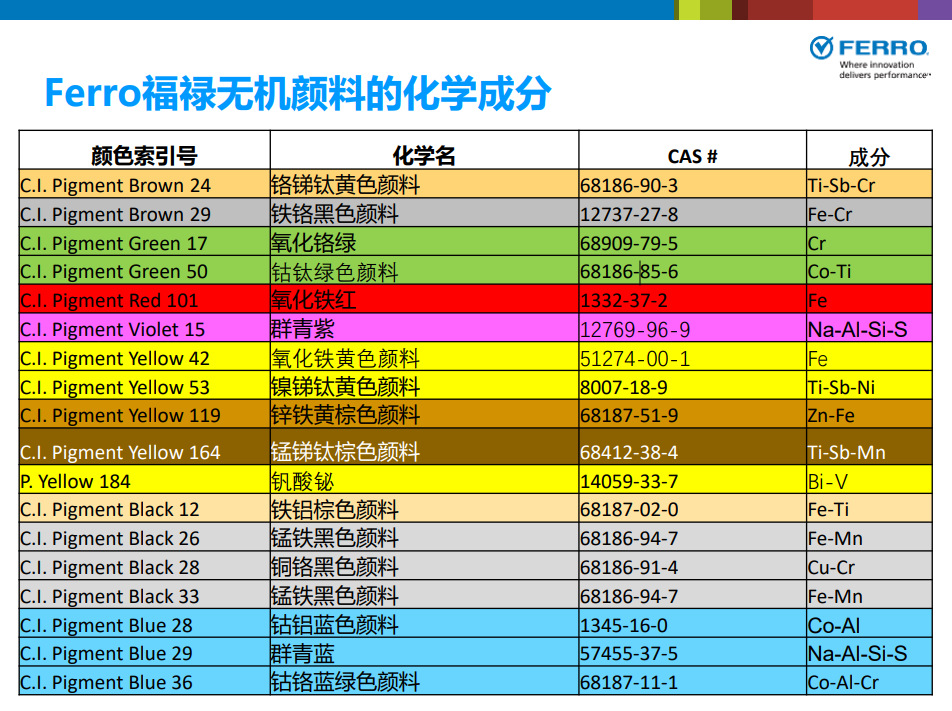Click the Ferro logo in the corner
The width and height of the screenshot is (952, 711).
pyautogui.click(x=869, y=57)
